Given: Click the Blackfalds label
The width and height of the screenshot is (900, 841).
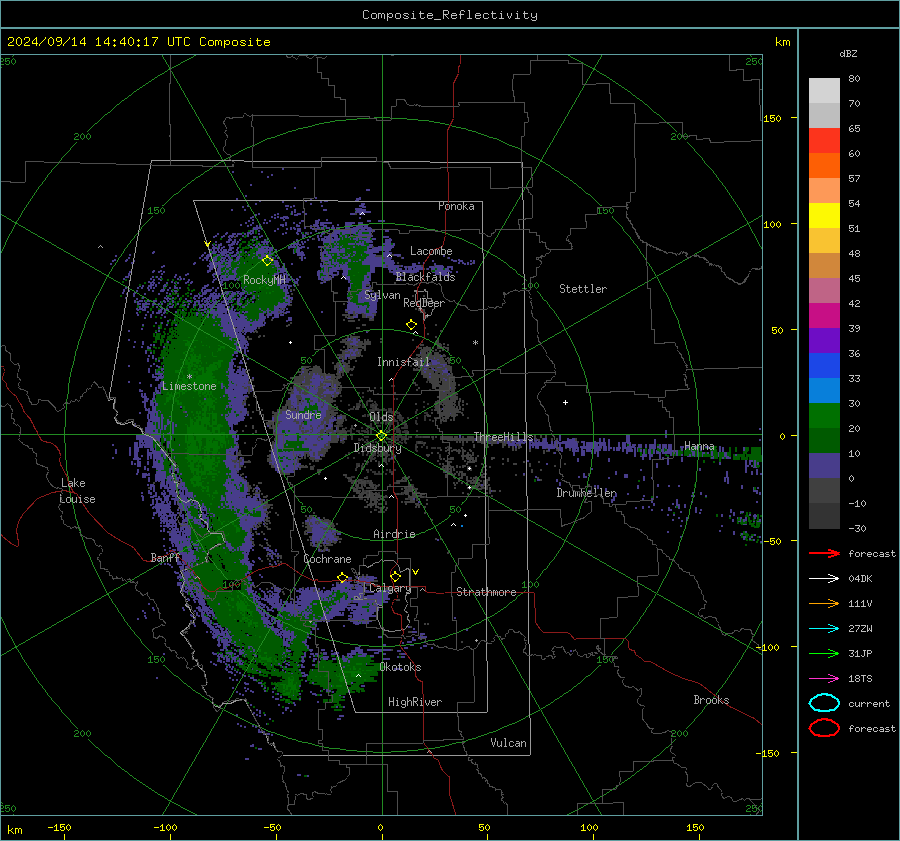Looking at the screenshot, I should pos(425,277).
